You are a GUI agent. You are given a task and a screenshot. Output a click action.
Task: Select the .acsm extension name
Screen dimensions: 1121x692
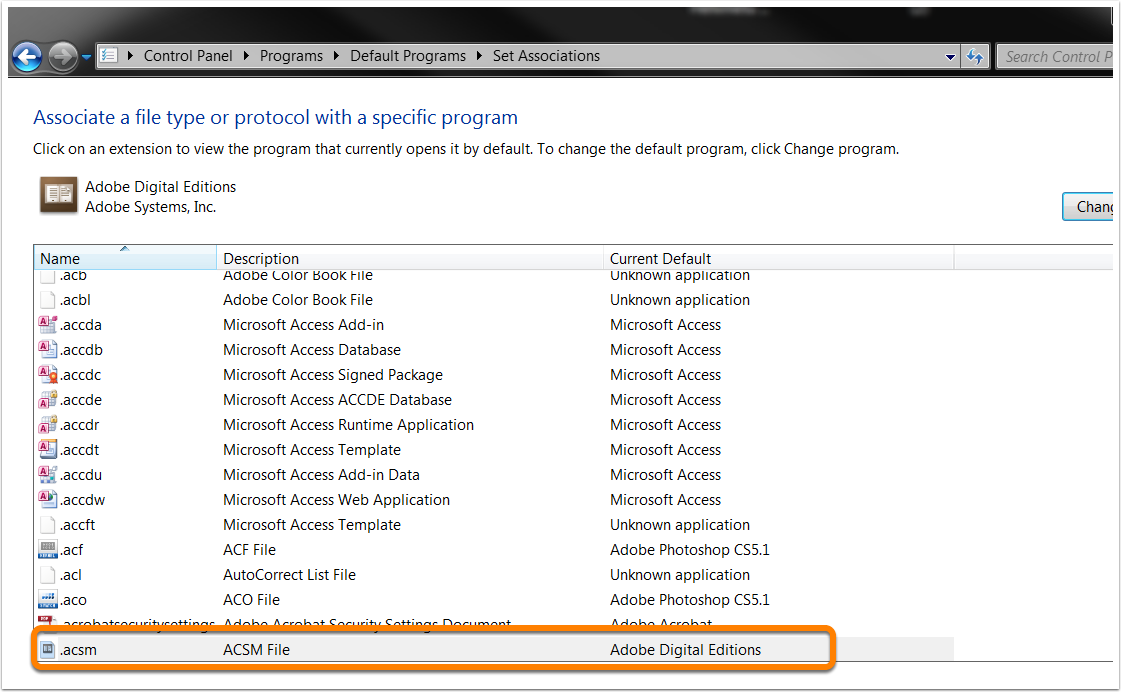point(78,650)
